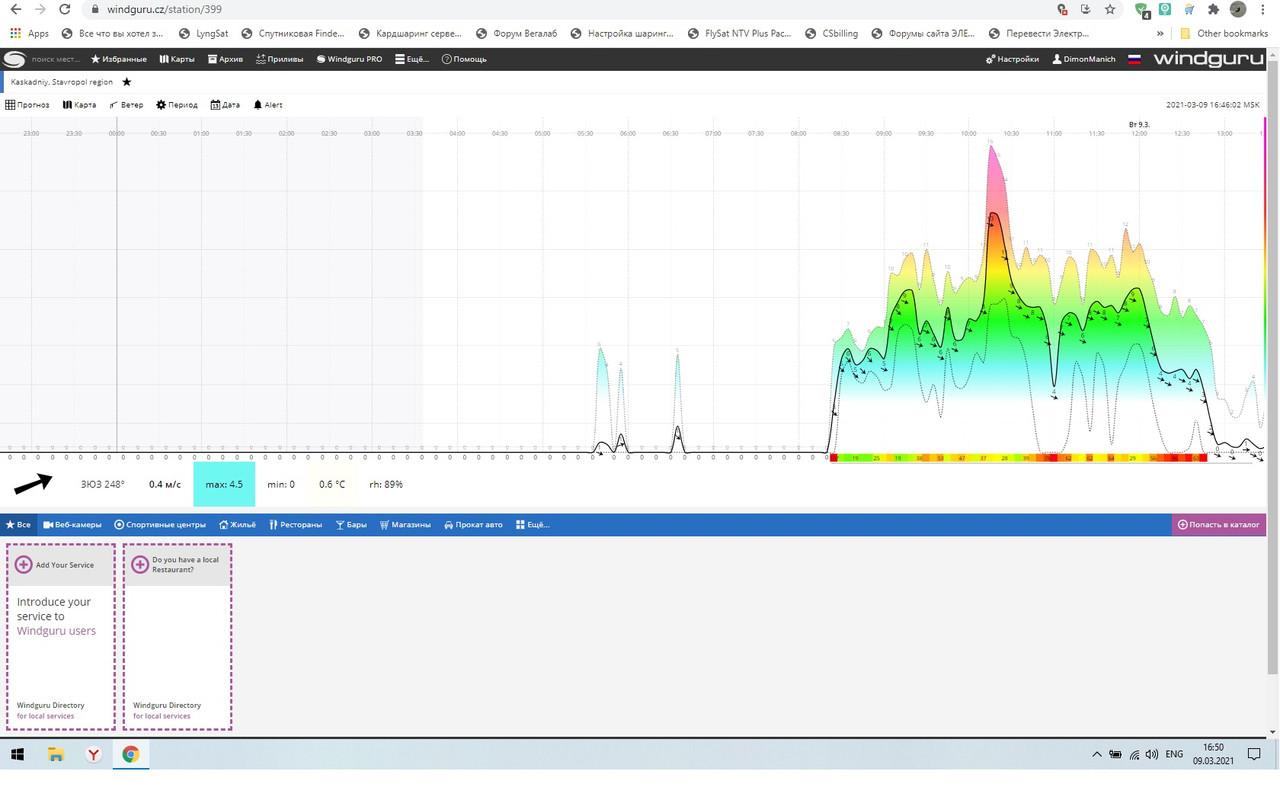The width and height of the screenshot is (1280, 800).
Task: Open Избранные favorites menu
Action: 119,59
